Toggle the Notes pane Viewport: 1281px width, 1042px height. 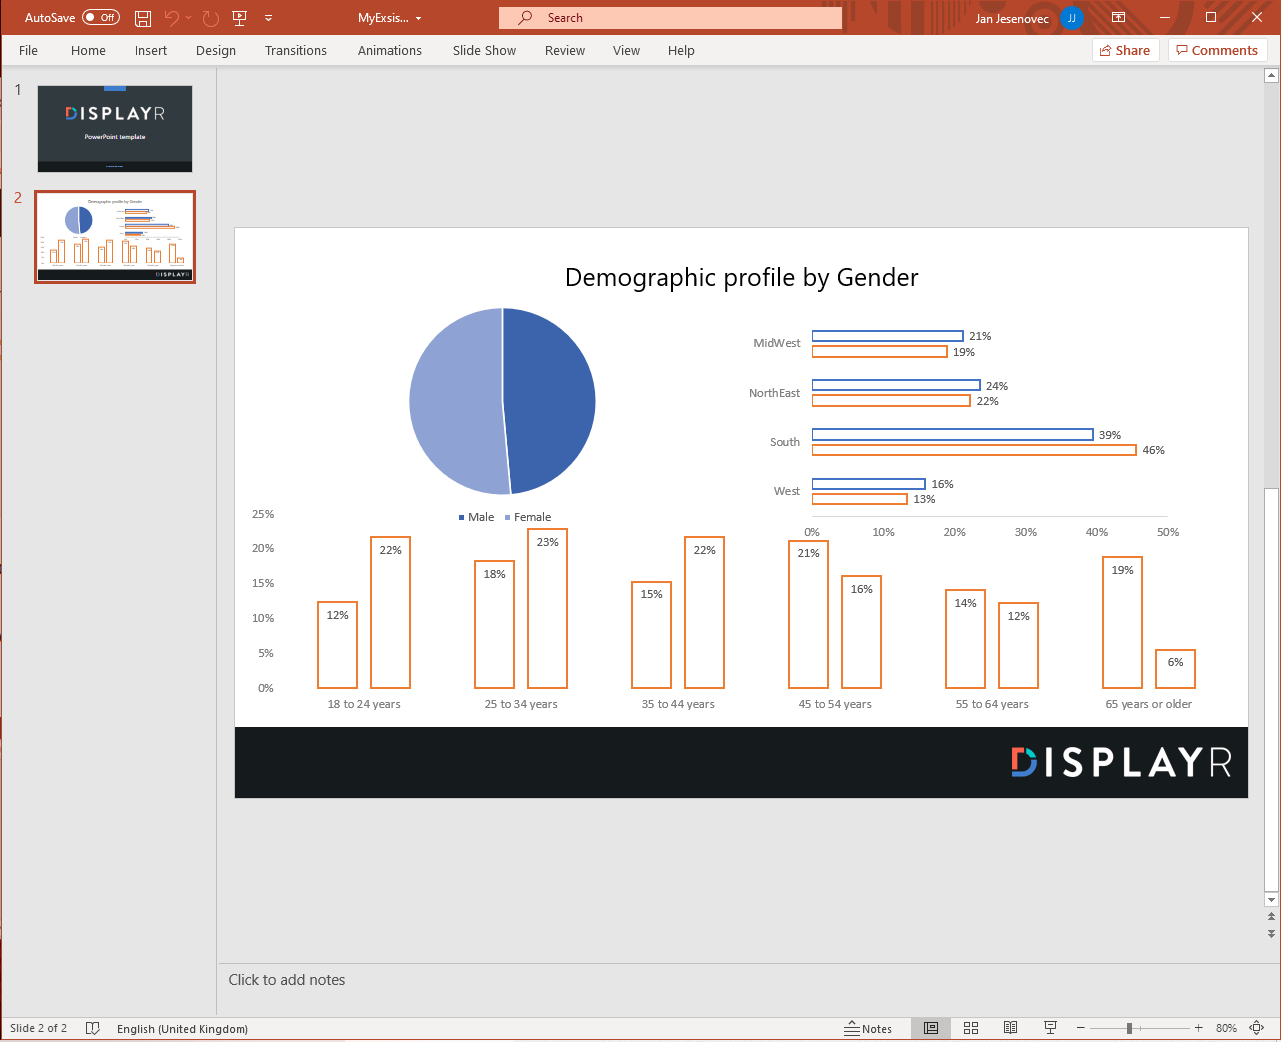pos(868,1028)
